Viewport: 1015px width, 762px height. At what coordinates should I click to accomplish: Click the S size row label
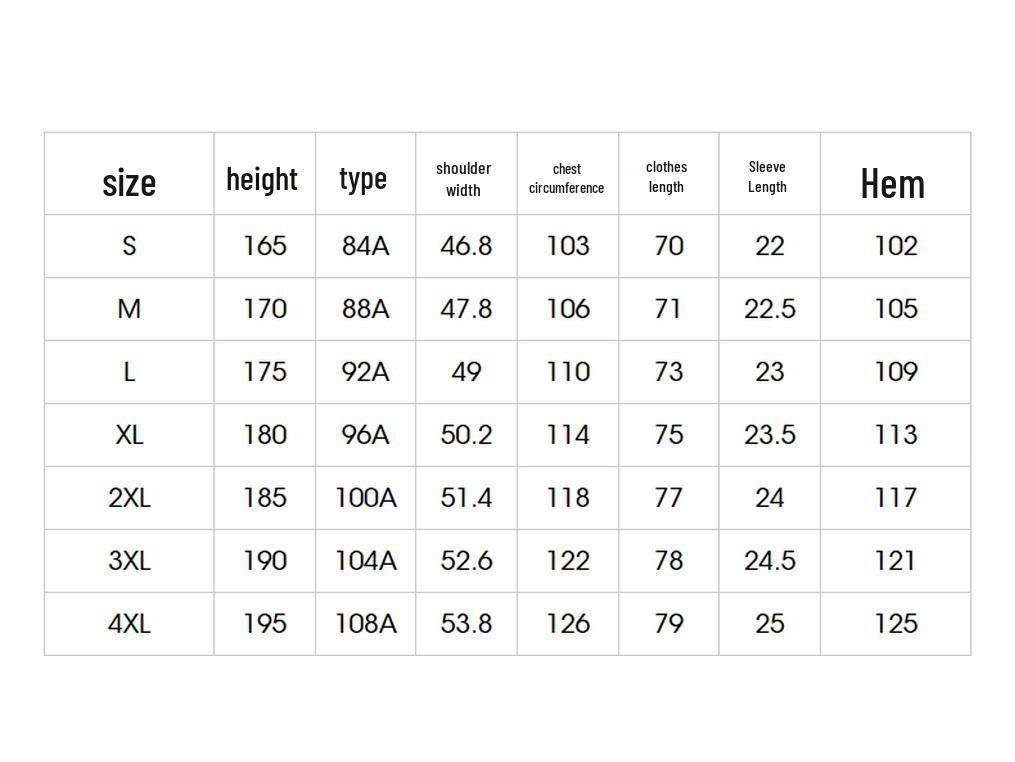coord(129,246)
